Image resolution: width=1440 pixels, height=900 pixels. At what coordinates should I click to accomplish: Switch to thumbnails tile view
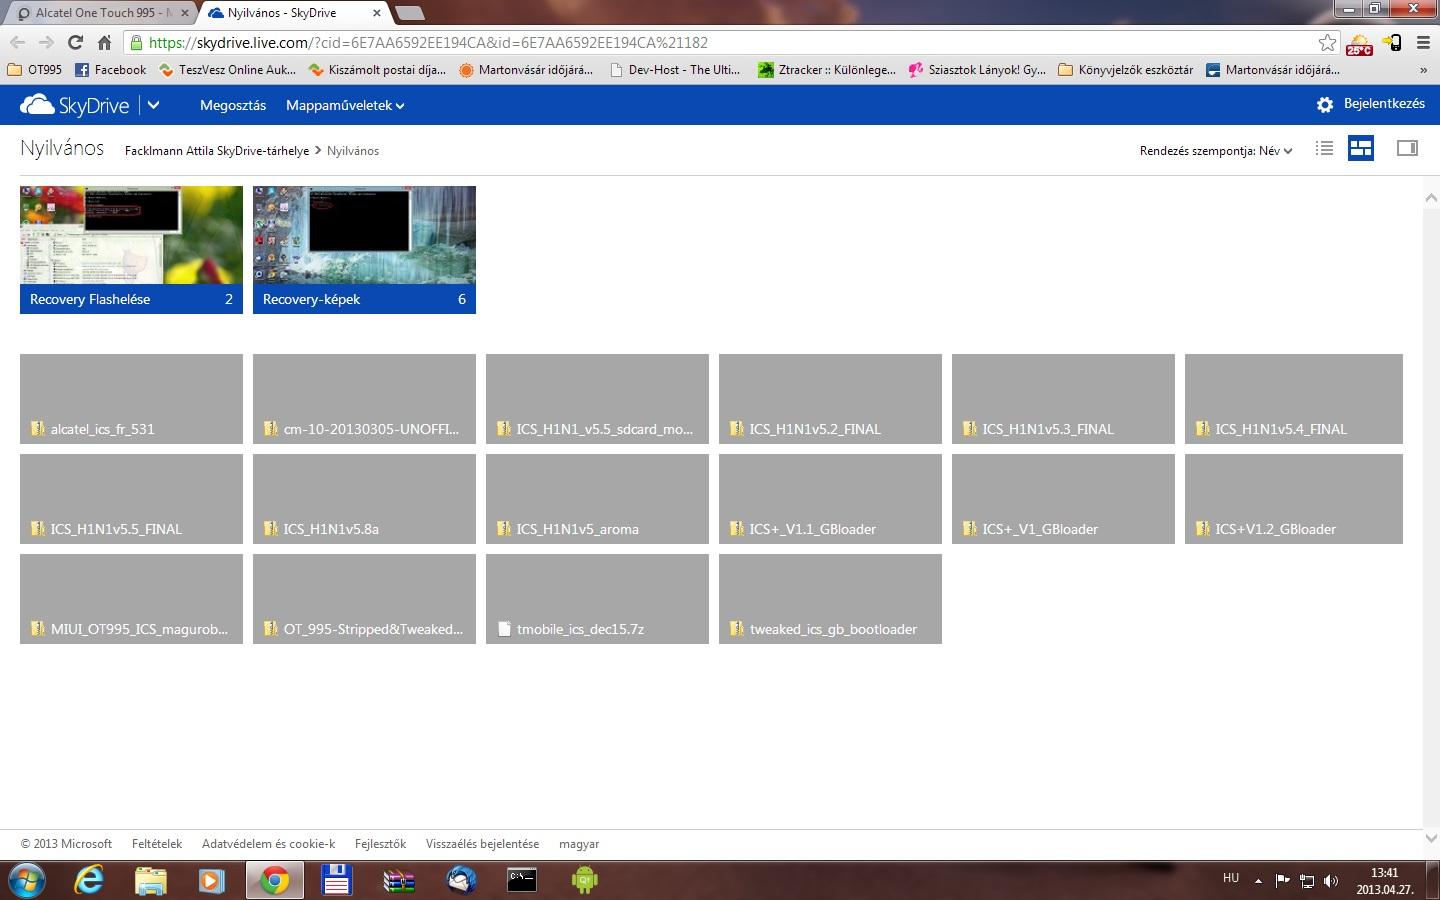[x=1361, y=149]
